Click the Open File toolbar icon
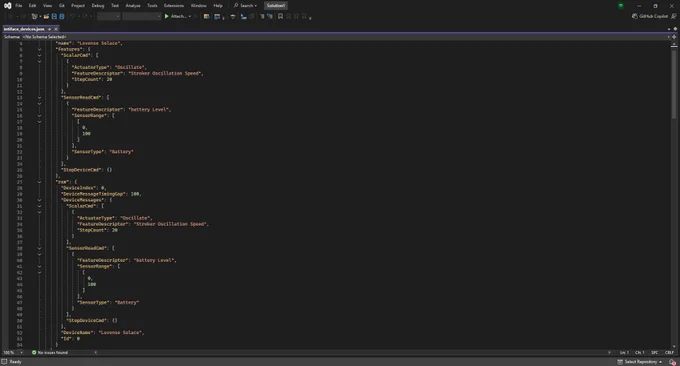Viewport: 680px width, 366px height. 46,16
